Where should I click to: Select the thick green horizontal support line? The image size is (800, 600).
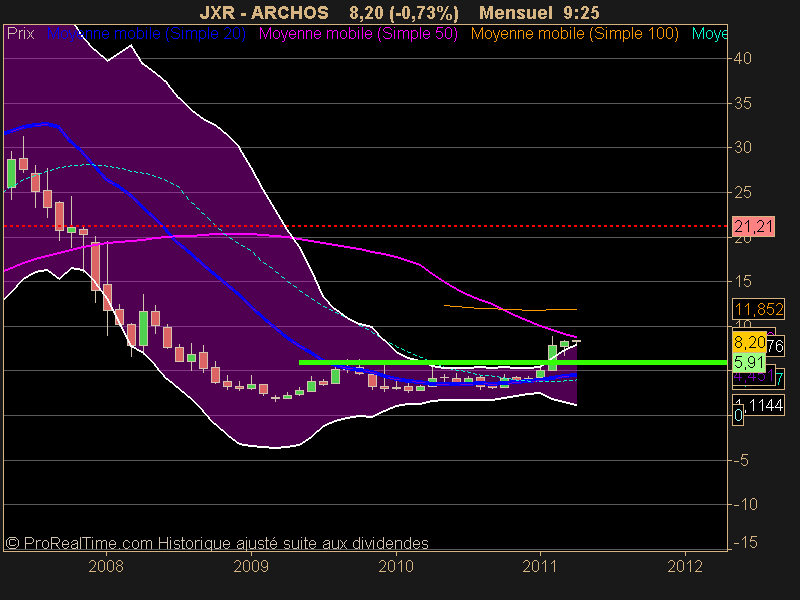click(513, 363)
